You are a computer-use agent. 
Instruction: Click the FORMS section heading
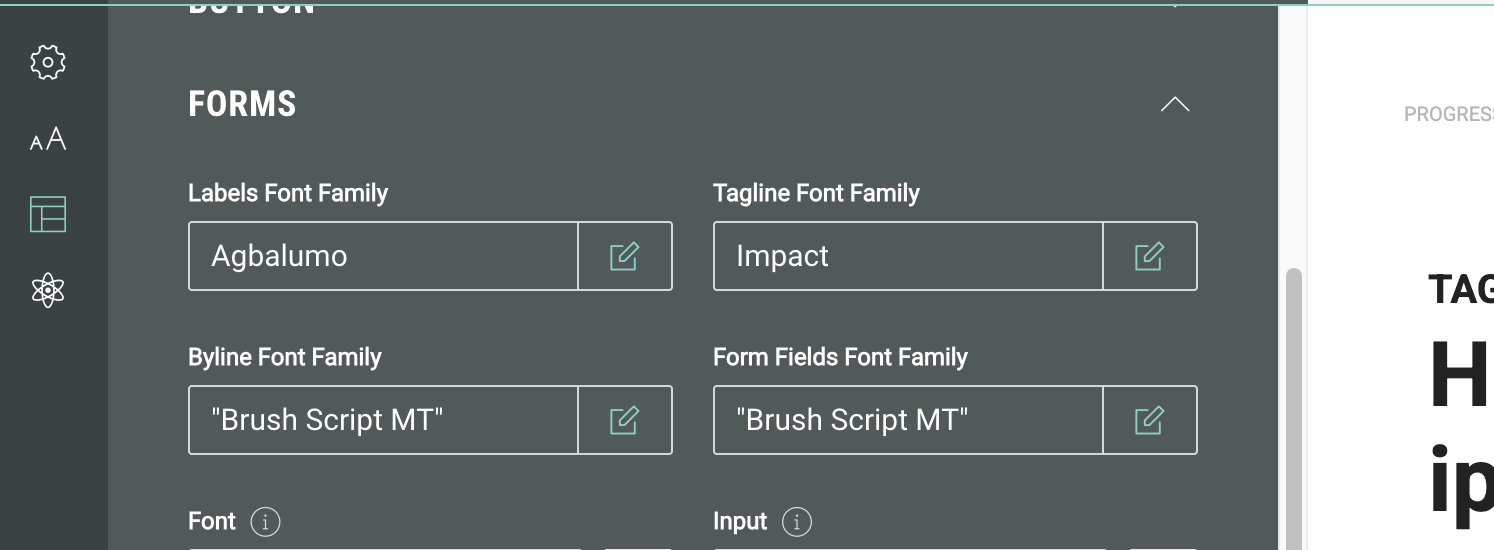pos(242,104)
